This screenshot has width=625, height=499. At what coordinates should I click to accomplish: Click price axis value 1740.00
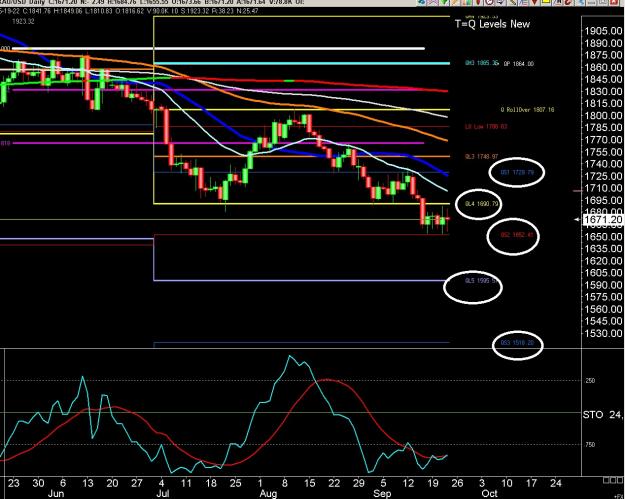tap(603, 164)
